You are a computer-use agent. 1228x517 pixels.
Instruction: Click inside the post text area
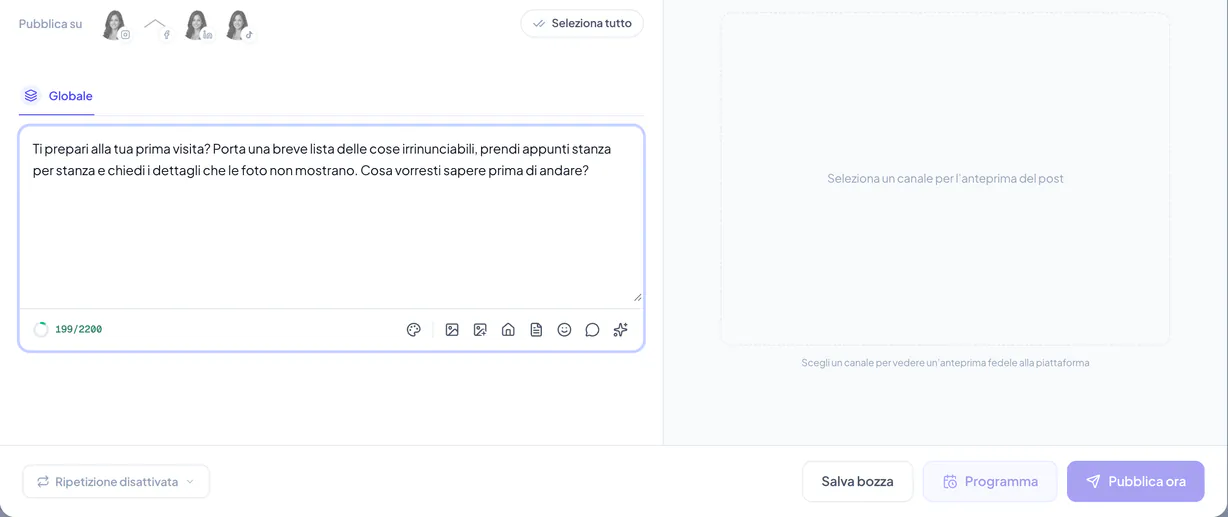tap(331, 217)
